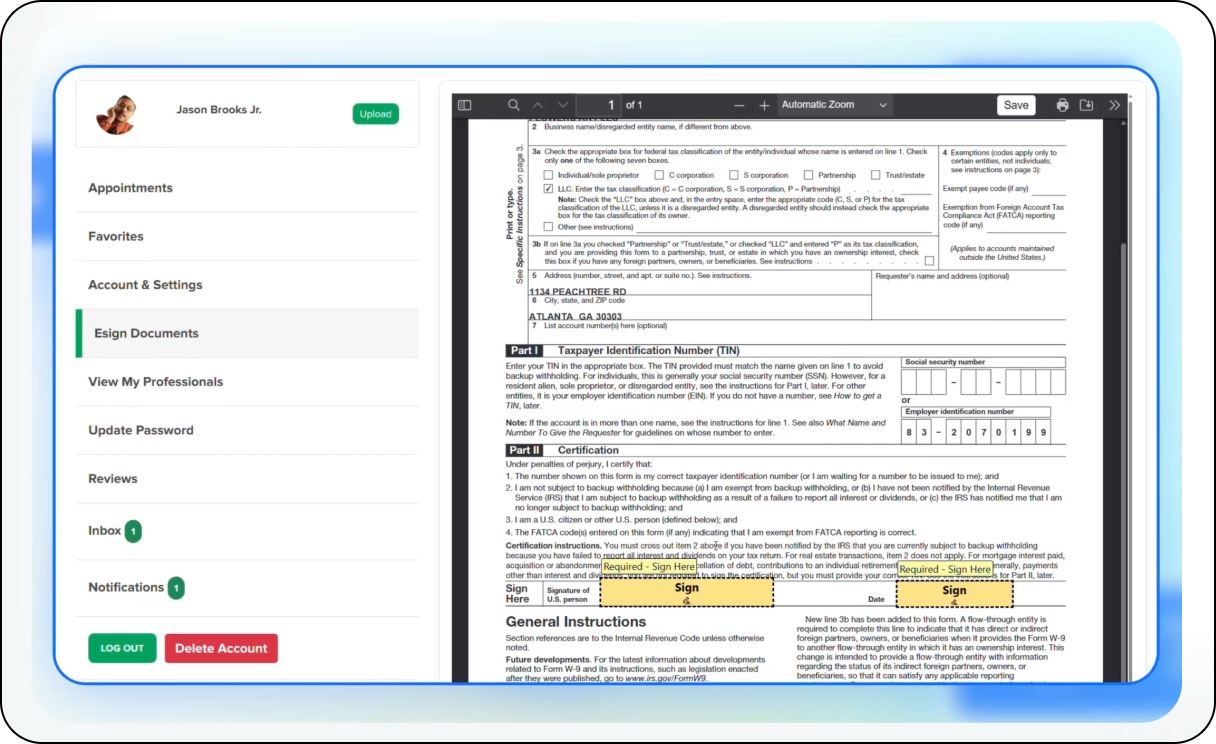The height and width of the screenshot is (744, 1216).
Task: Open the find-in-document search icon
Action: 513,105
